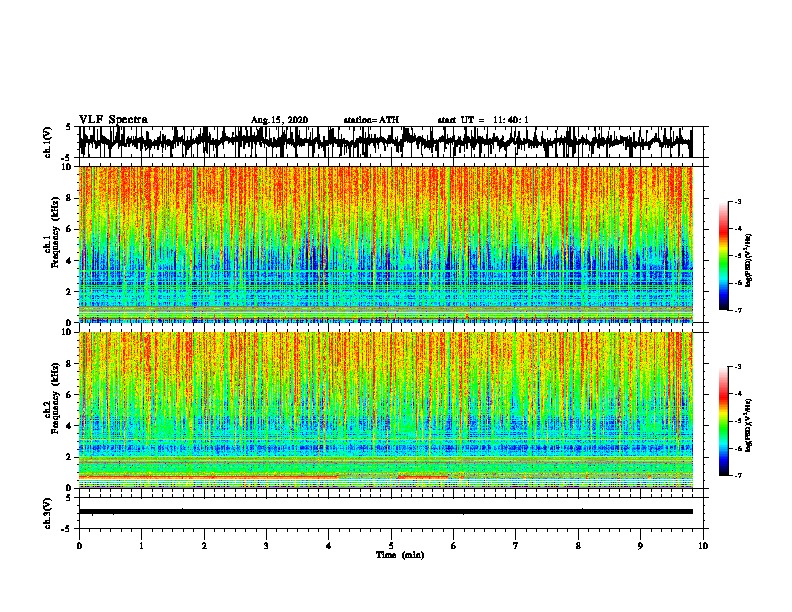Click the ch.1 color bar log(PSD) label

[749, 261]
